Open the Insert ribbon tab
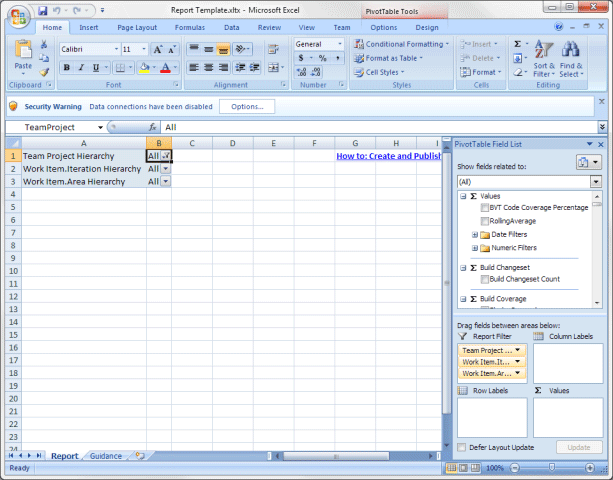This screenshot has width=613, height=480. point(89,27)
